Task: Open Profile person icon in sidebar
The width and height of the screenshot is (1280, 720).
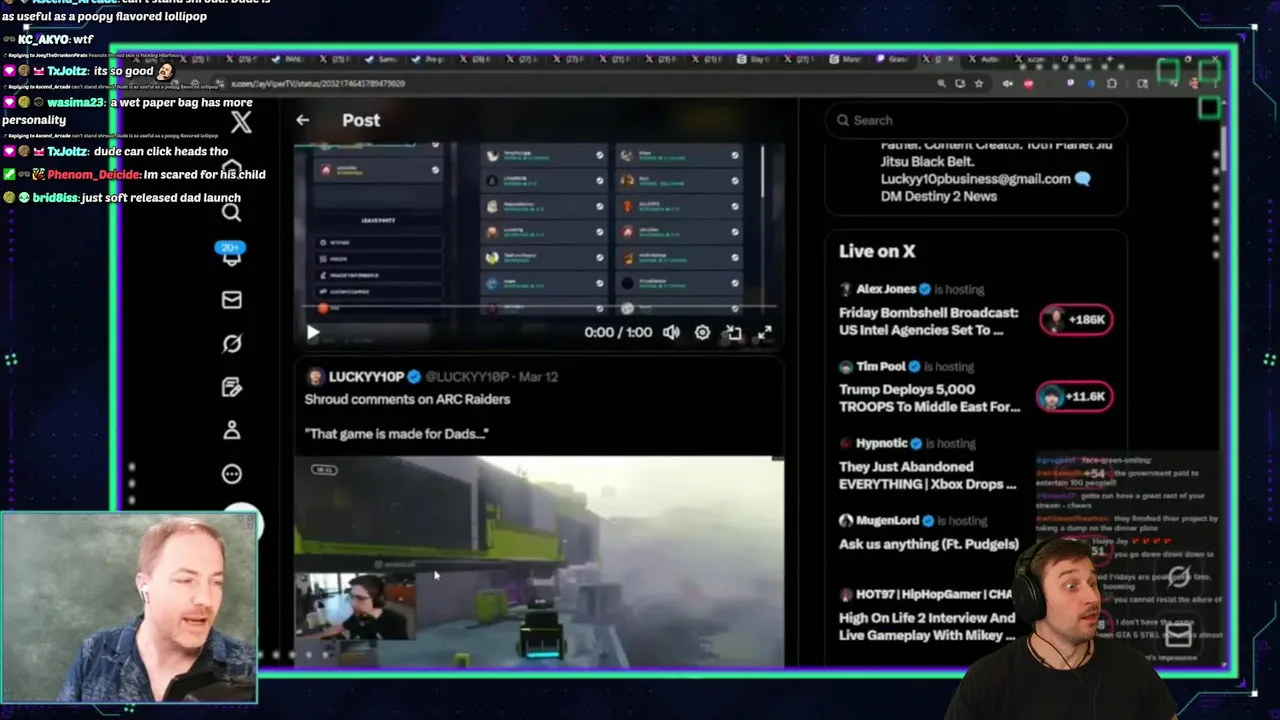Action: (x=231, y=430)
